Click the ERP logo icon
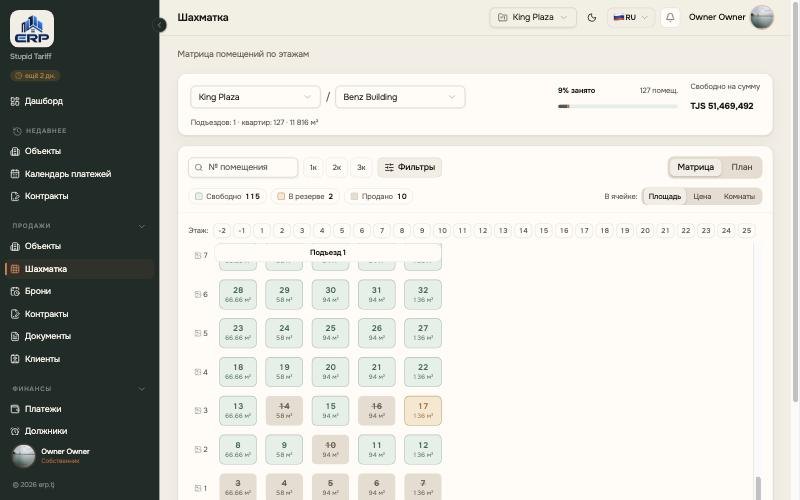 pyautogui.click(x=32, y=29)
